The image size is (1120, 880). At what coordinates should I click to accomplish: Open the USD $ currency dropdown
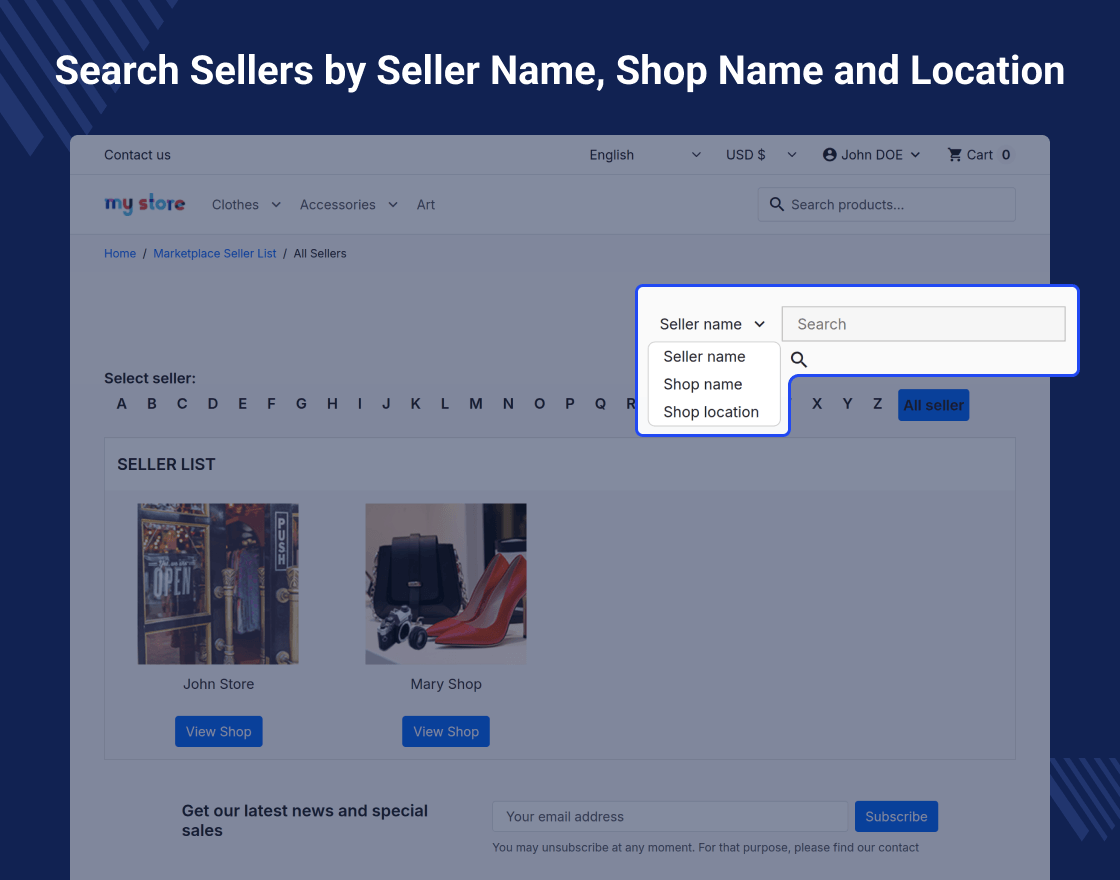(761, 155)
